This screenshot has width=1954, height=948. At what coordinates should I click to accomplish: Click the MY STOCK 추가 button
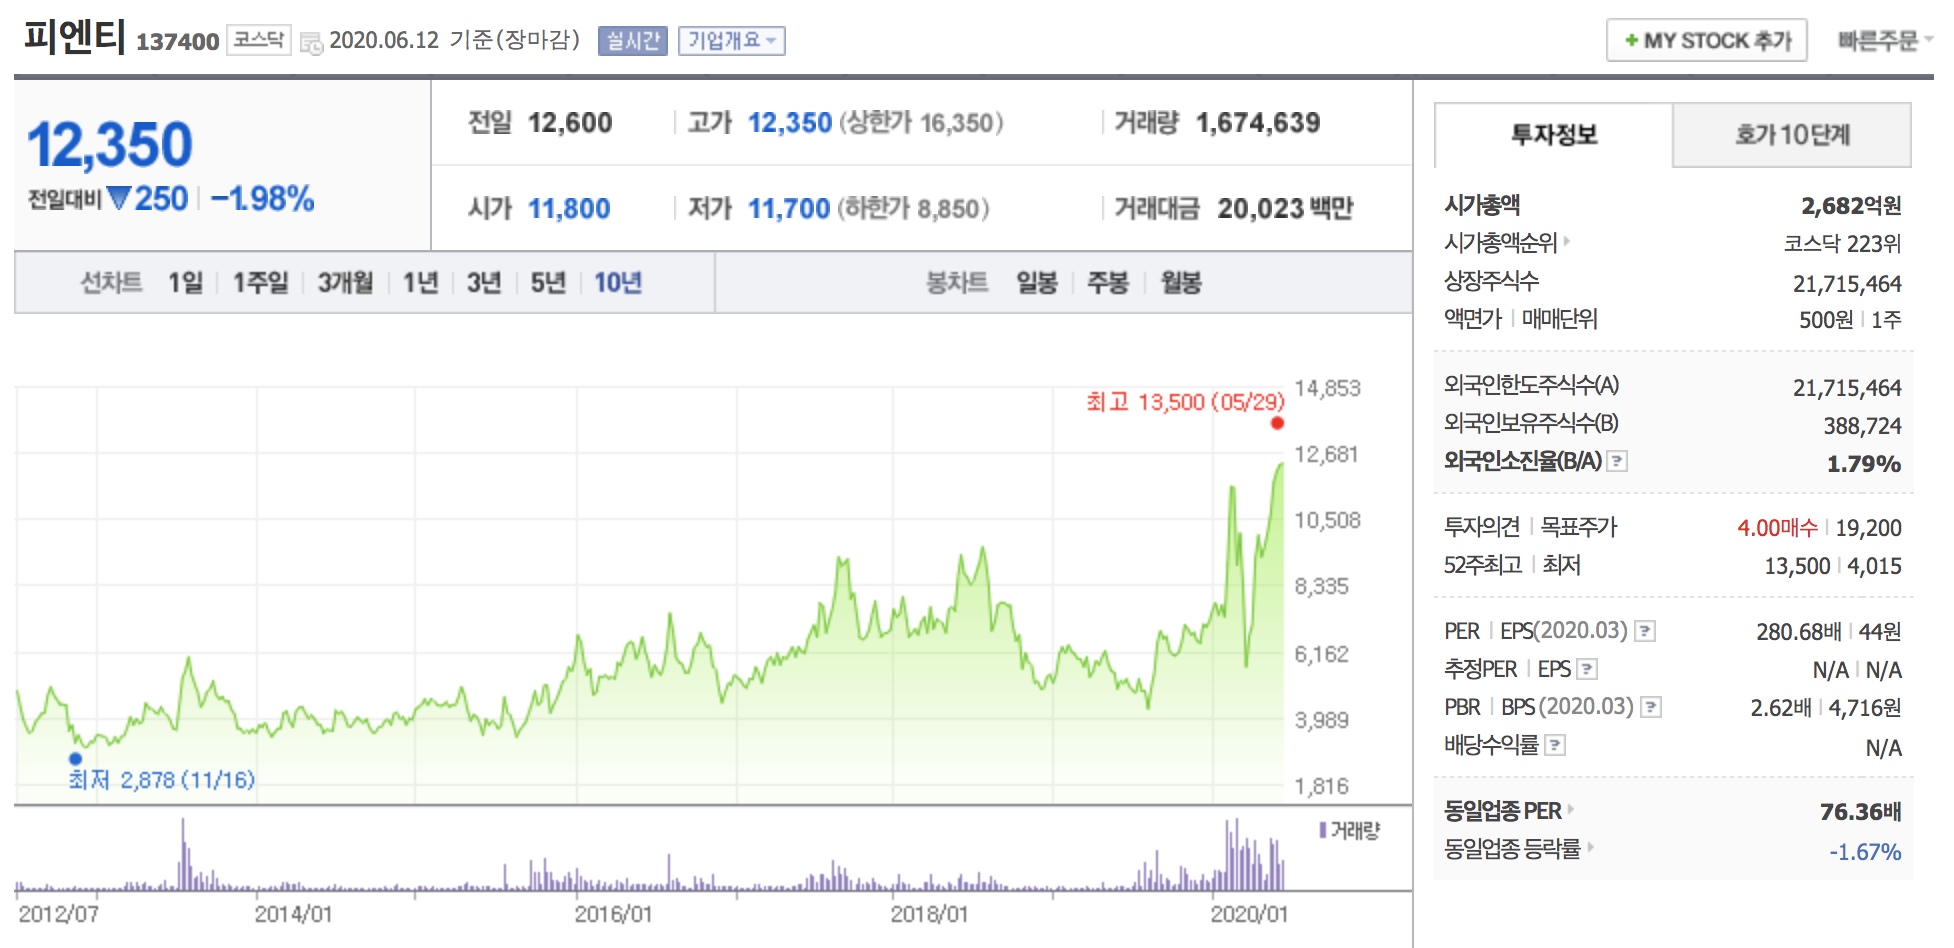(x=1707, y=41)
